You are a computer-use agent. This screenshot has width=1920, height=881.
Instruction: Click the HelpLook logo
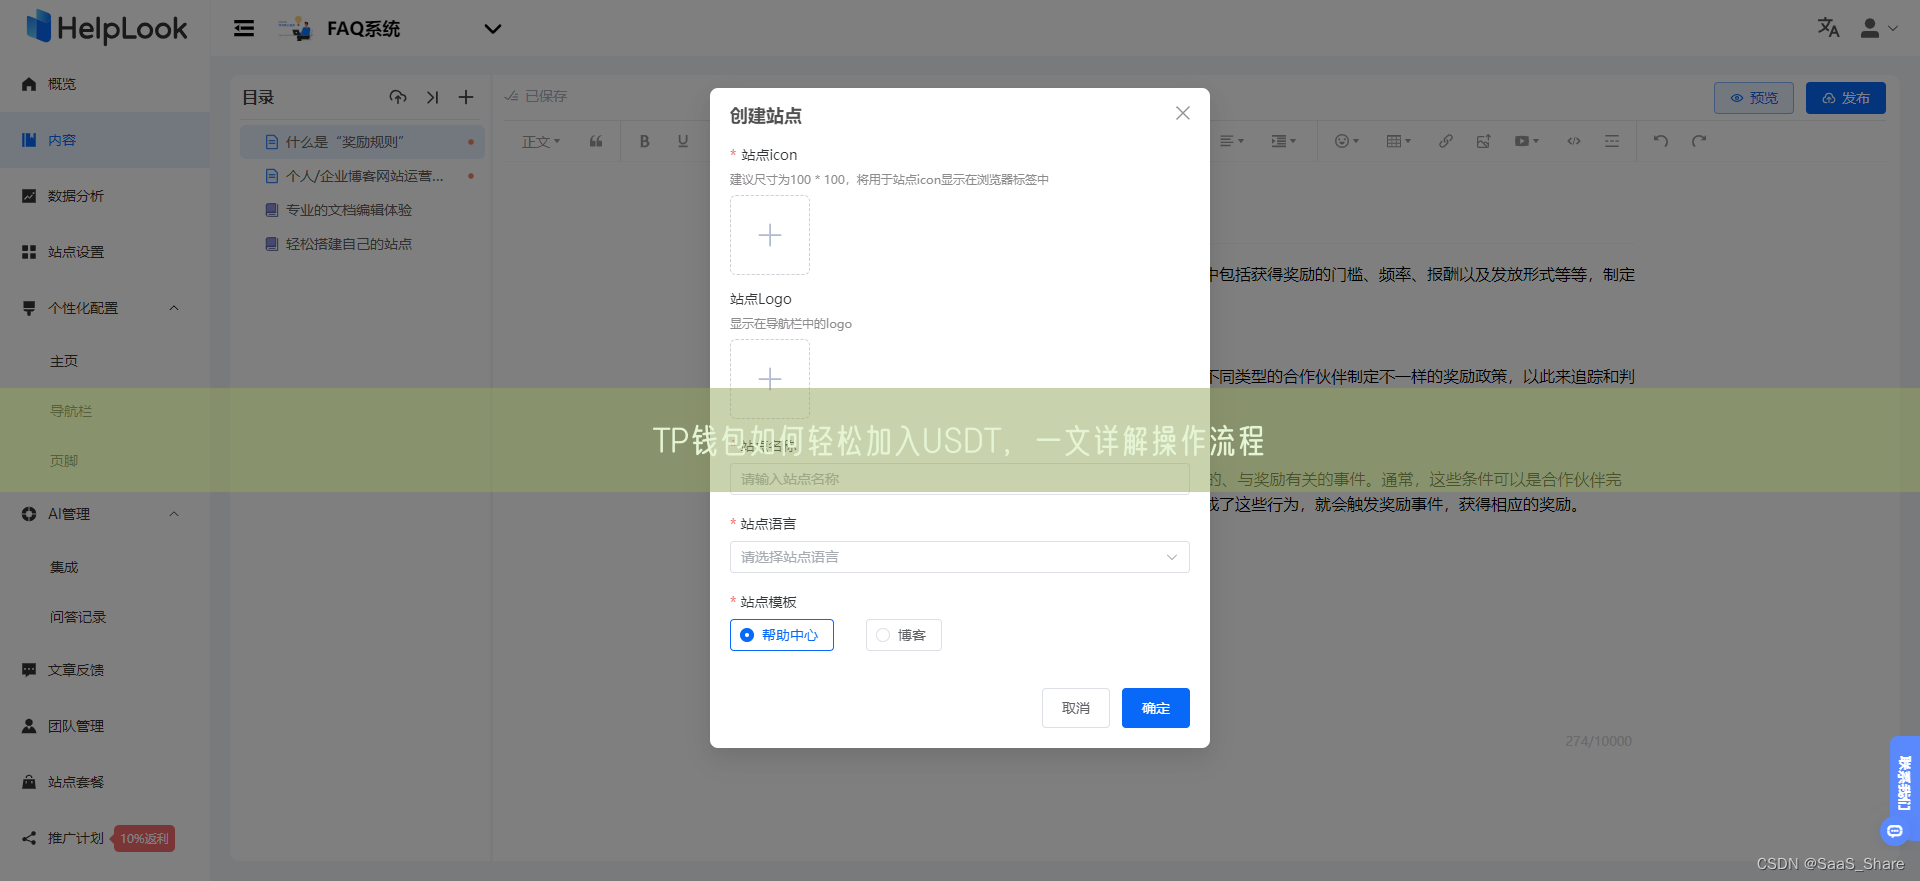tap(106, 28)
